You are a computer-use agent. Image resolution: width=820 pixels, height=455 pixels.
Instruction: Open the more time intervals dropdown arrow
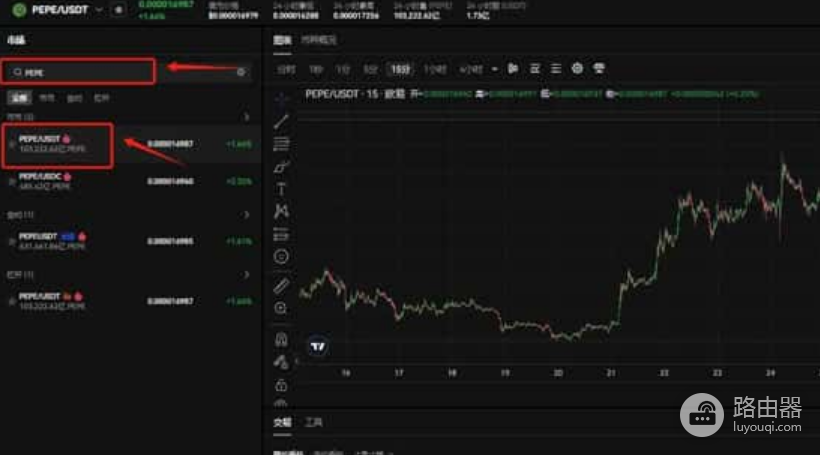point(494,69)
